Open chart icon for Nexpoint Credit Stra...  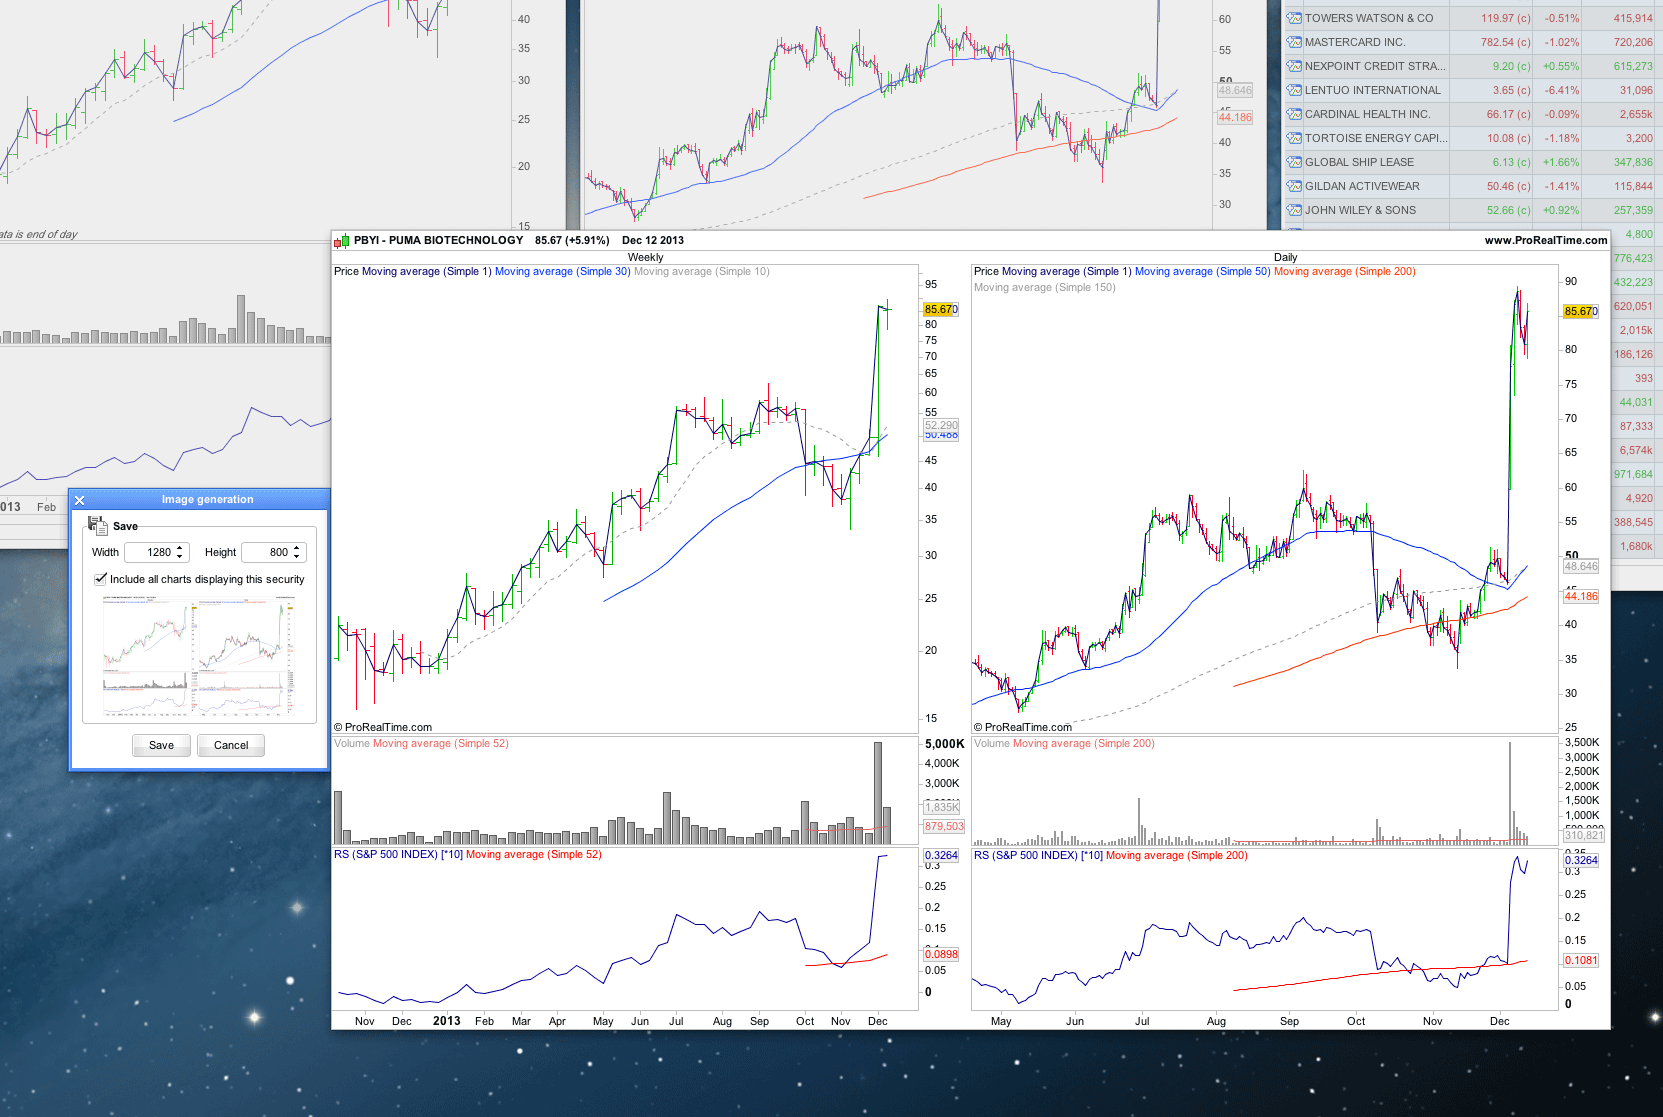1294,66
